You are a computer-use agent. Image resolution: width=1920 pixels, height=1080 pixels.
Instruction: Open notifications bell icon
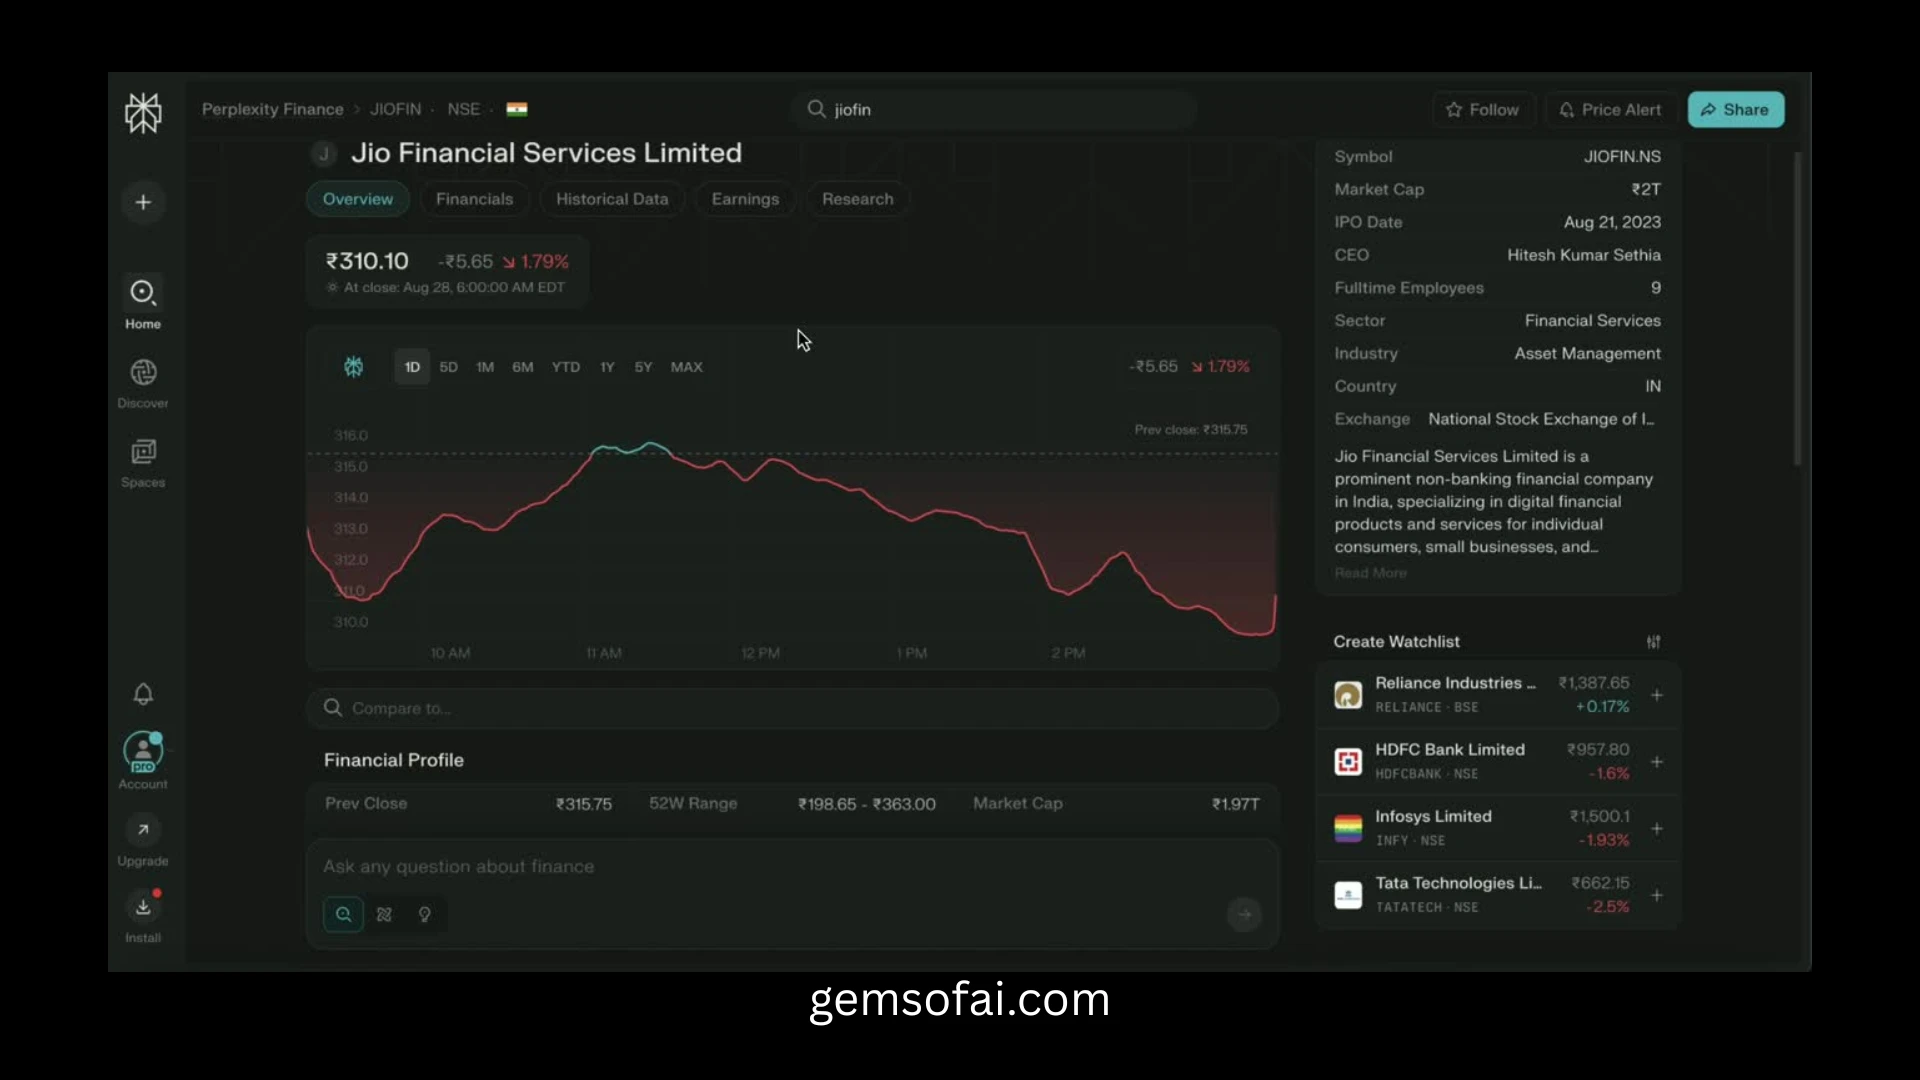point(143,694)
